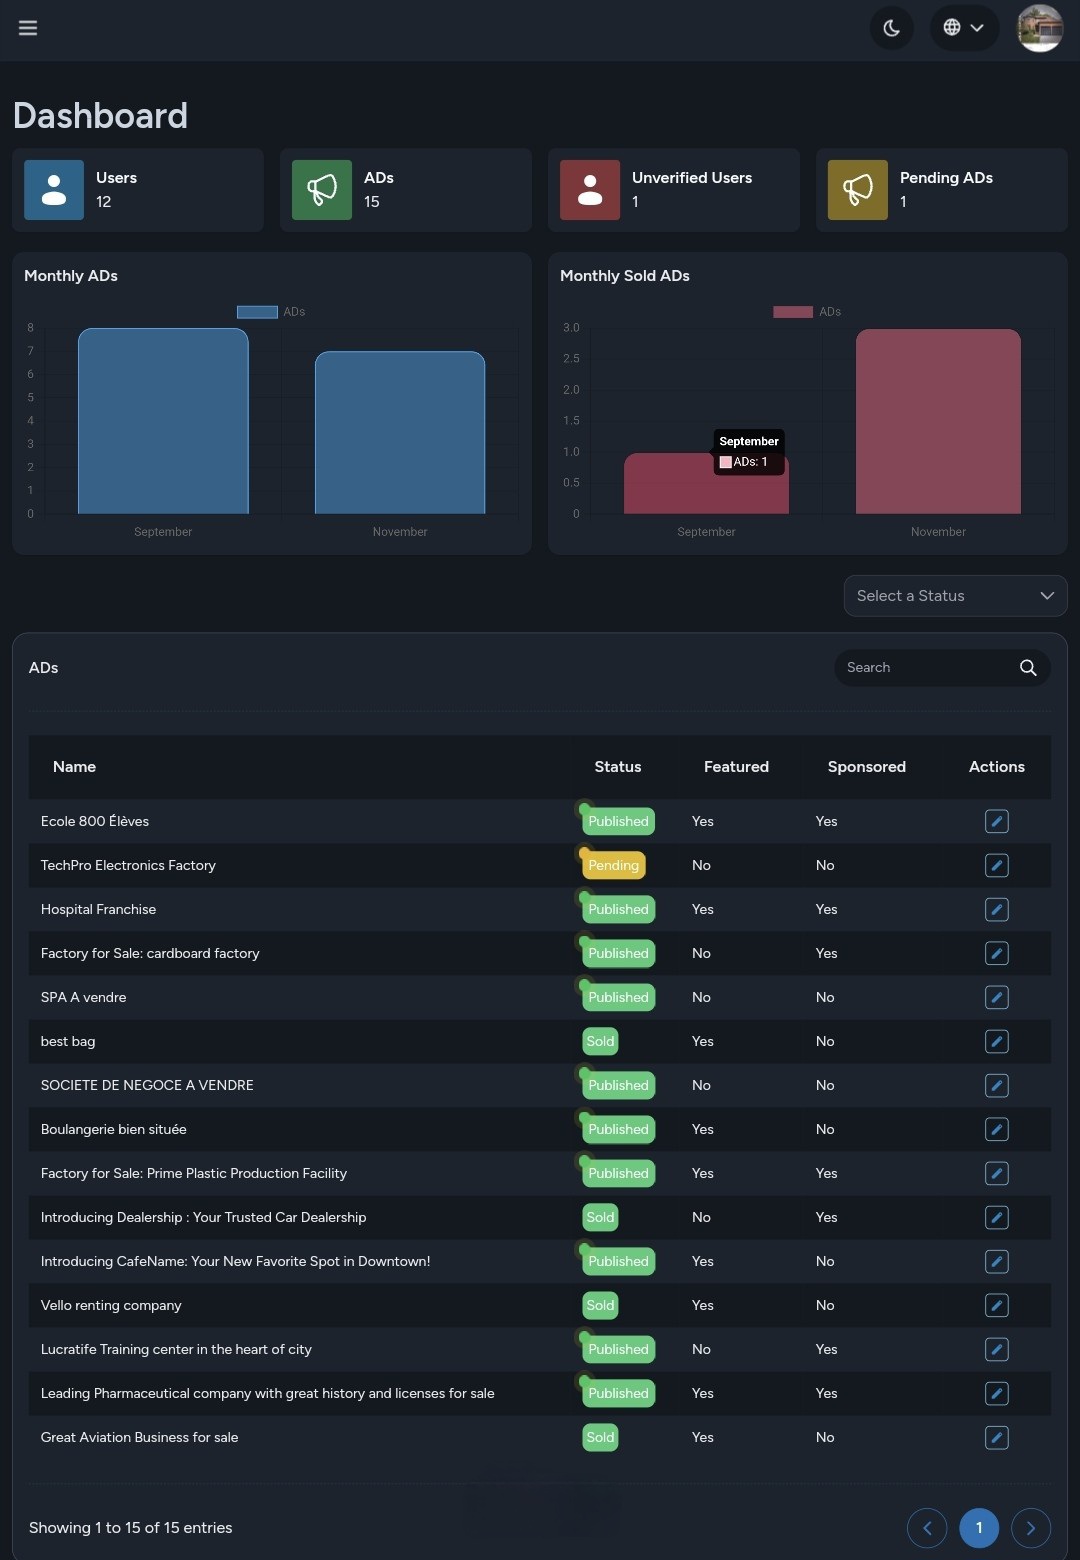Click the Users stat card icon
Image resolution: width=1080 pixels, height=1560 pixels.
(x=54, y=190)
